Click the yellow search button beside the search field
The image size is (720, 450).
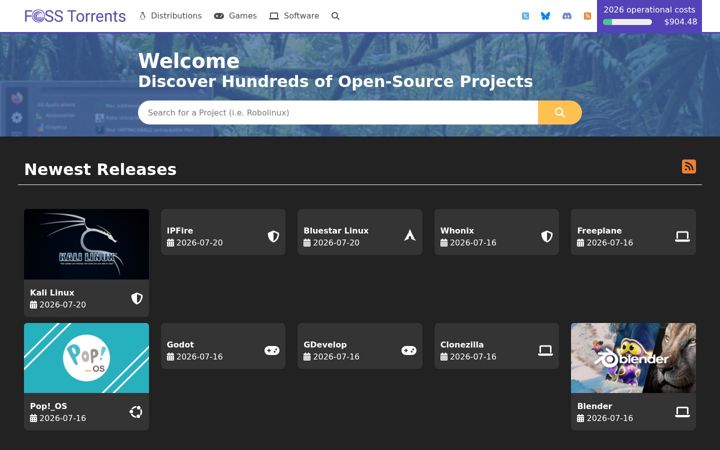pos(559,112)
